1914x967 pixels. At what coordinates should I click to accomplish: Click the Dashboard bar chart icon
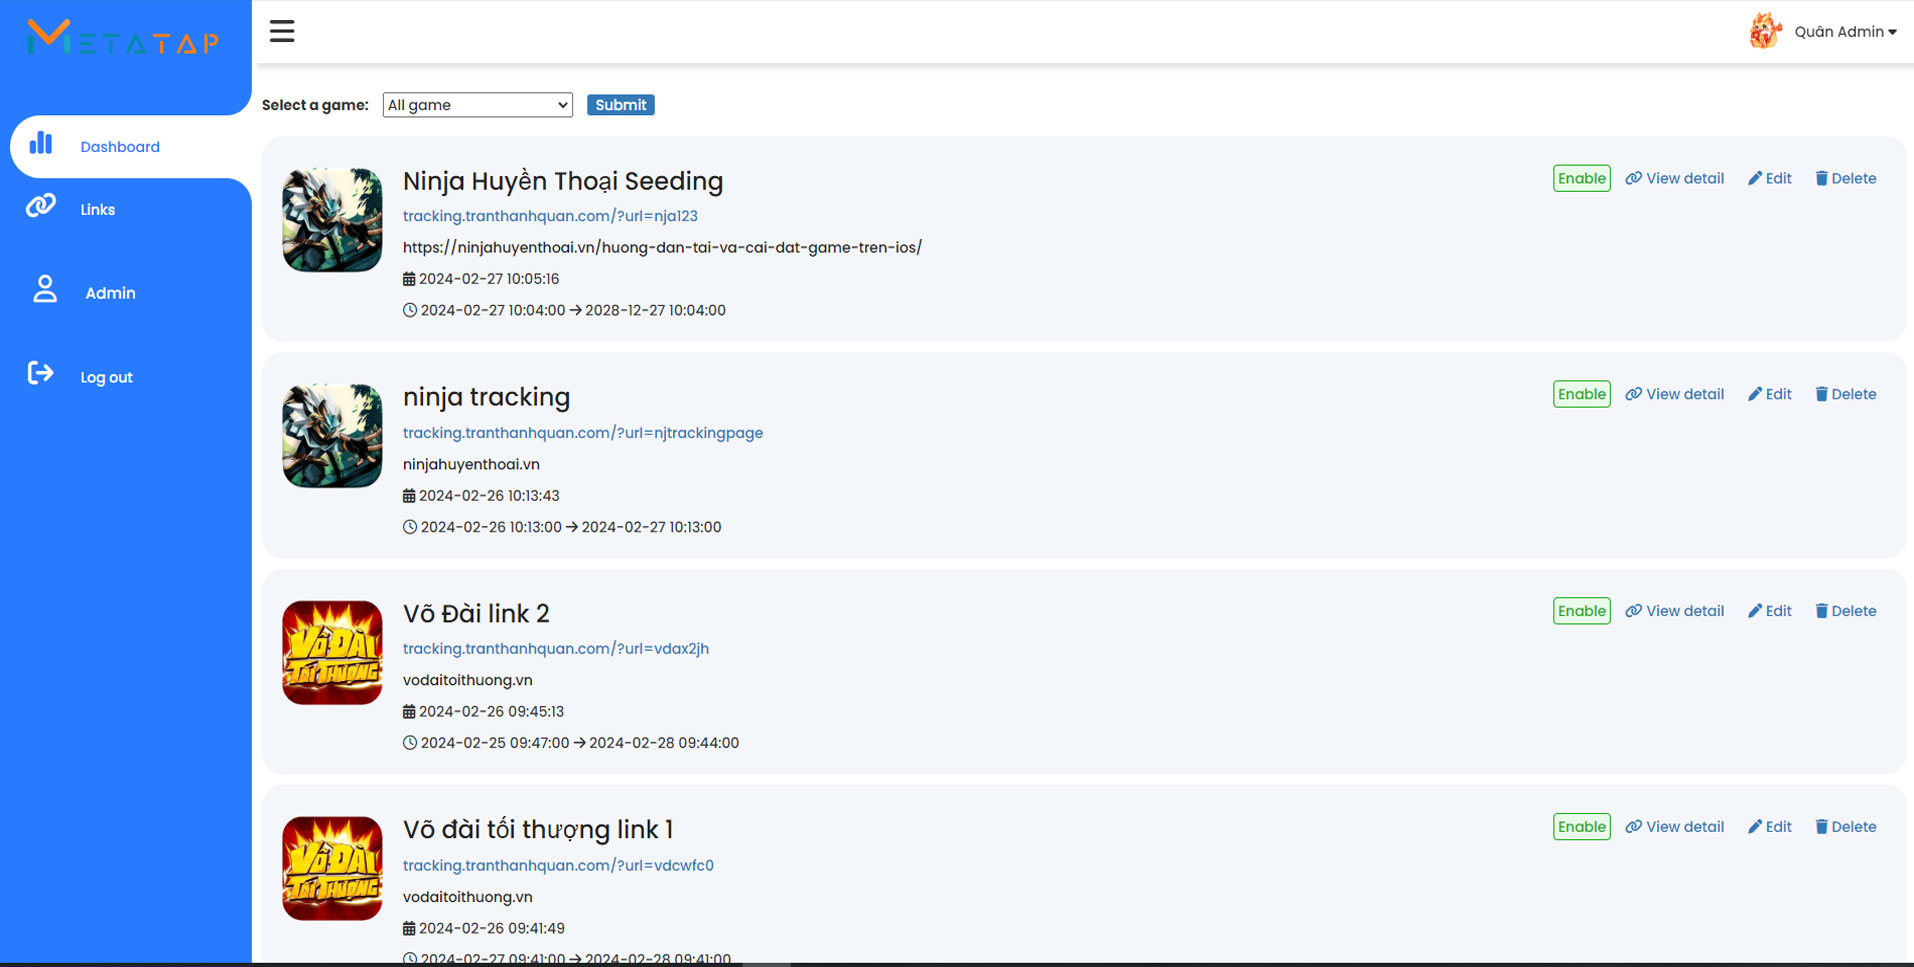(41, 143)
